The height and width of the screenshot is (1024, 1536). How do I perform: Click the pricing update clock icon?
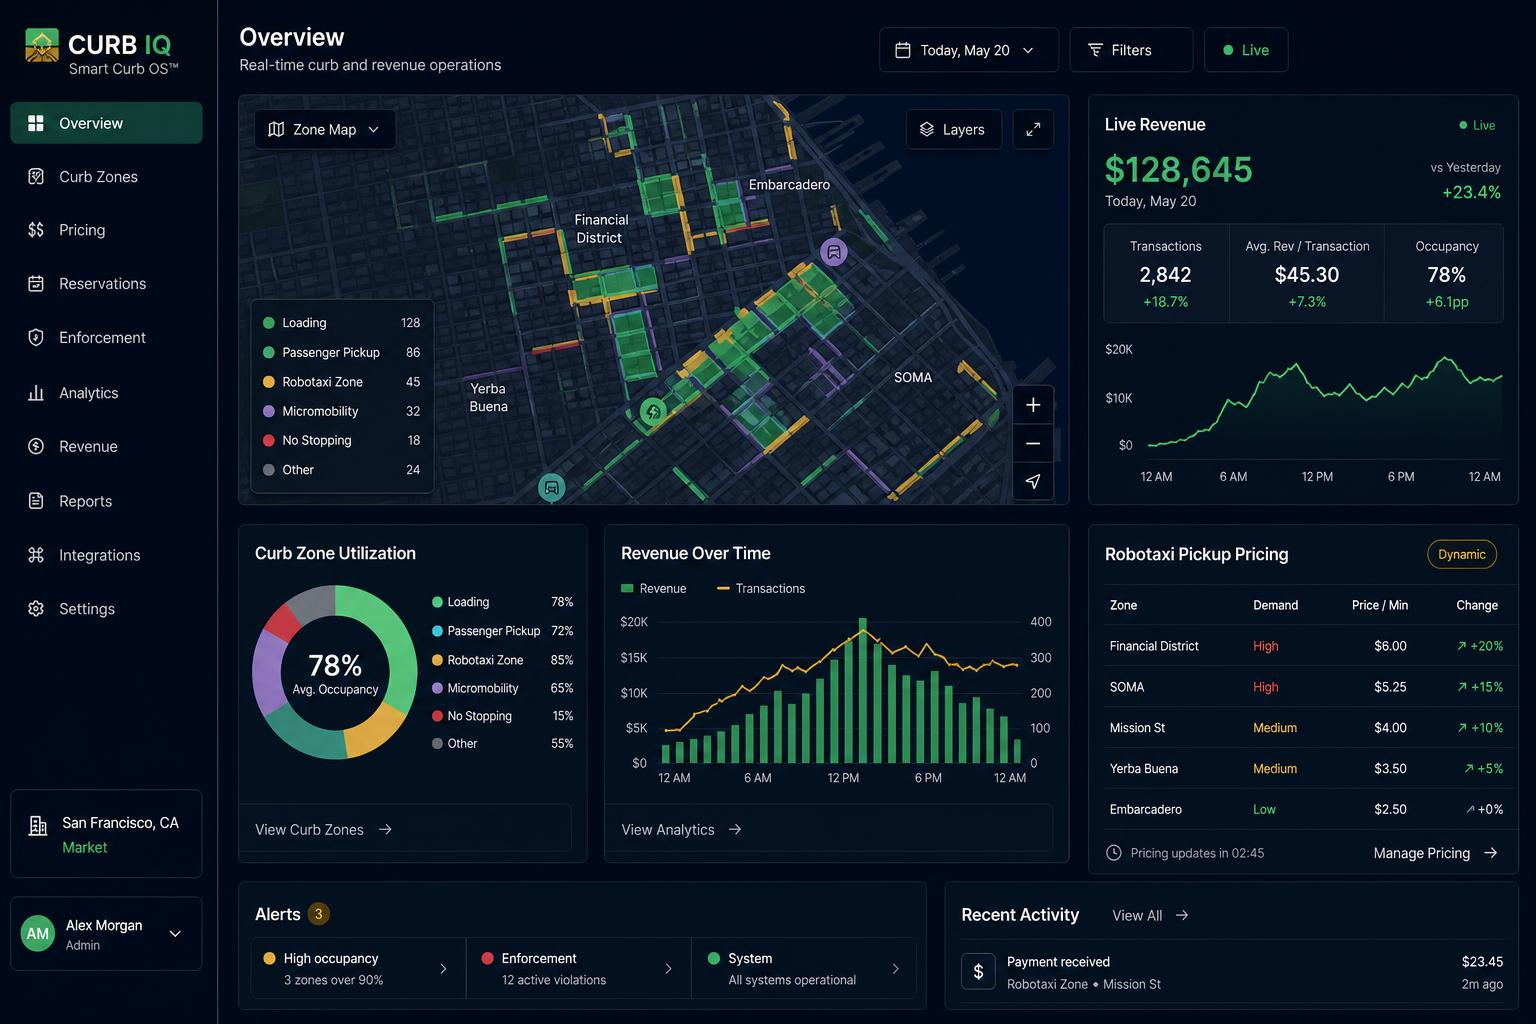click(1114, 853)
